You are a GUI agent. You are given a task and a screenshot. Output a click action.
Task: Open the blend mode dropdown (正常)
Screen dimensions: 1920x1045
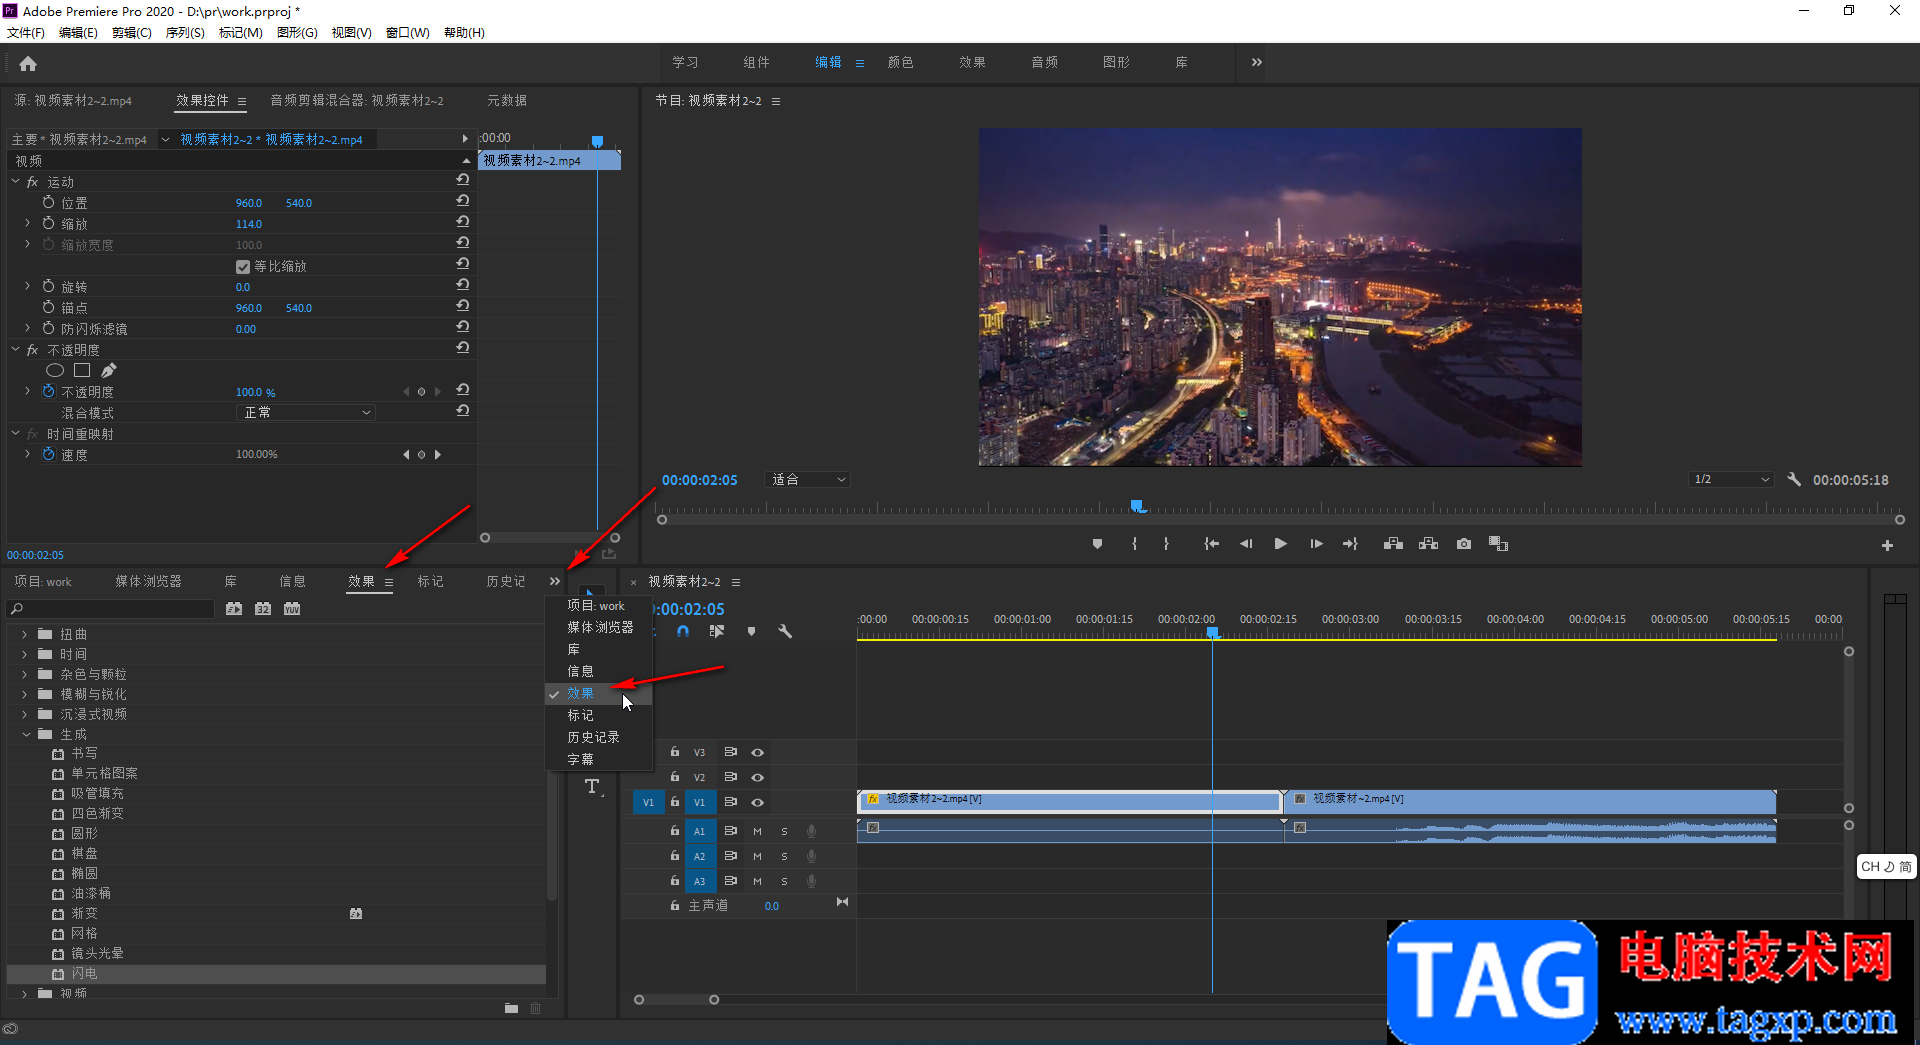[307, 413]
